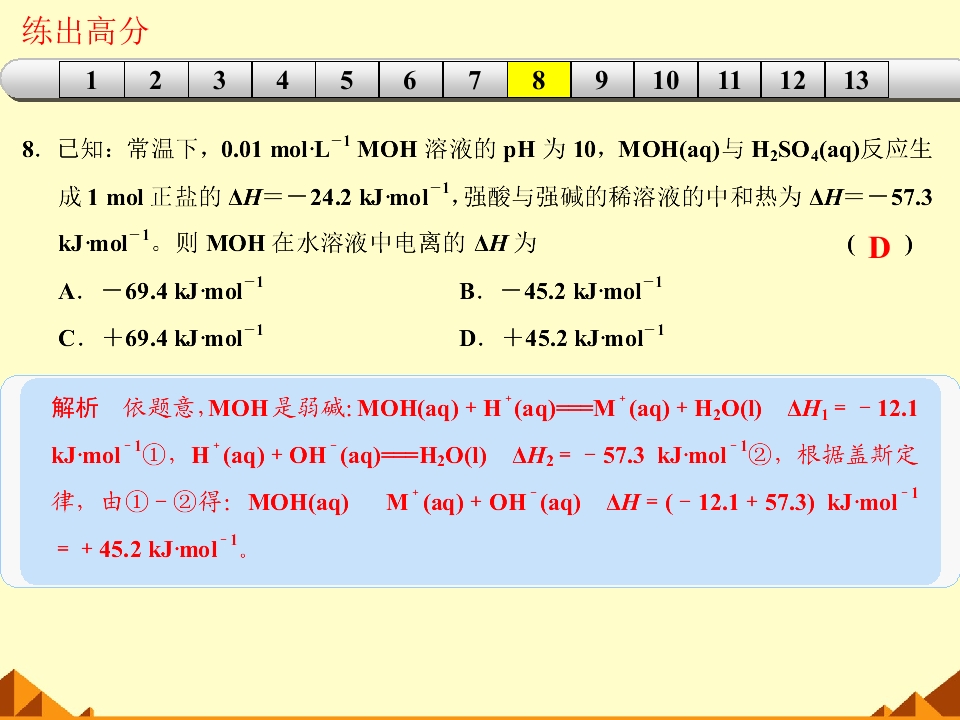
Task: Click the 解析 explanation box
Action: (480, 481)
